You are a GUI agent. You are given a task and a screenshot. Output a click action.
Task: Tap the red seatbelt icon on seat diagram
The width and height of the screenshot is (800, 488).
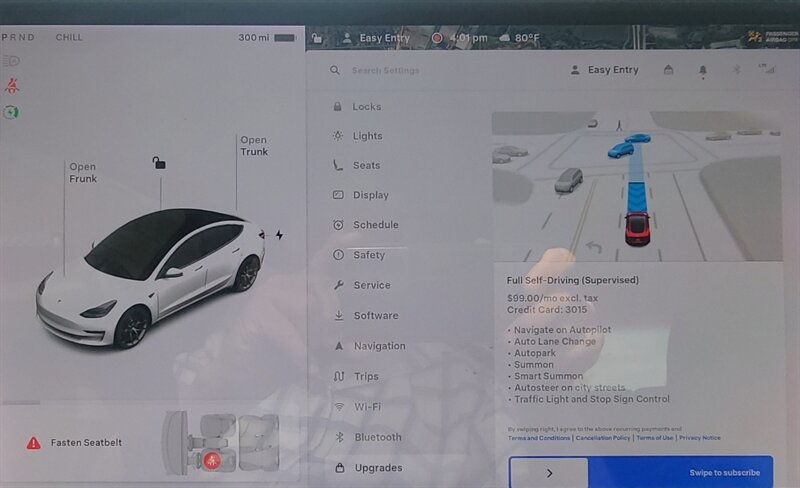(x=212, y=460)
